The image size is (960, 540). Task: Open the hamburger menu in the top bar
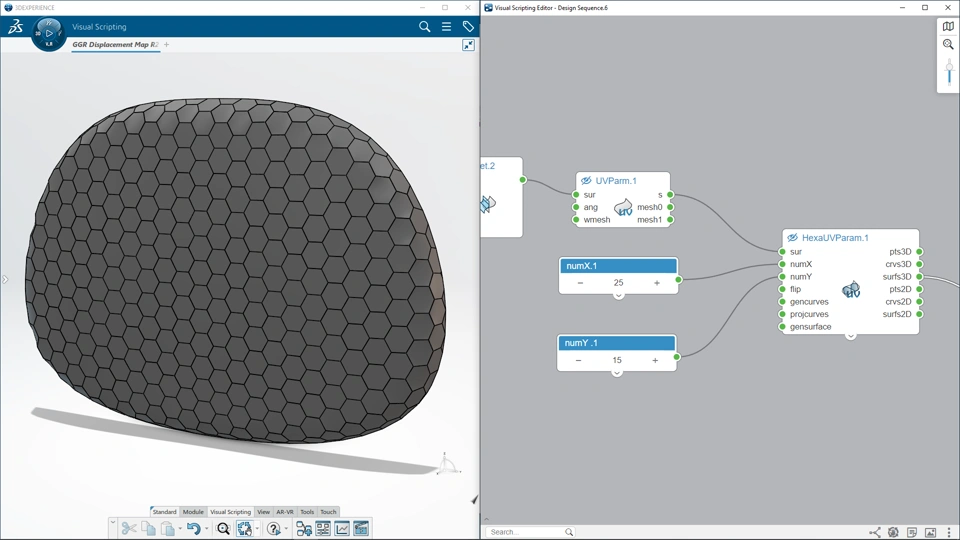[x=446, y=26]
